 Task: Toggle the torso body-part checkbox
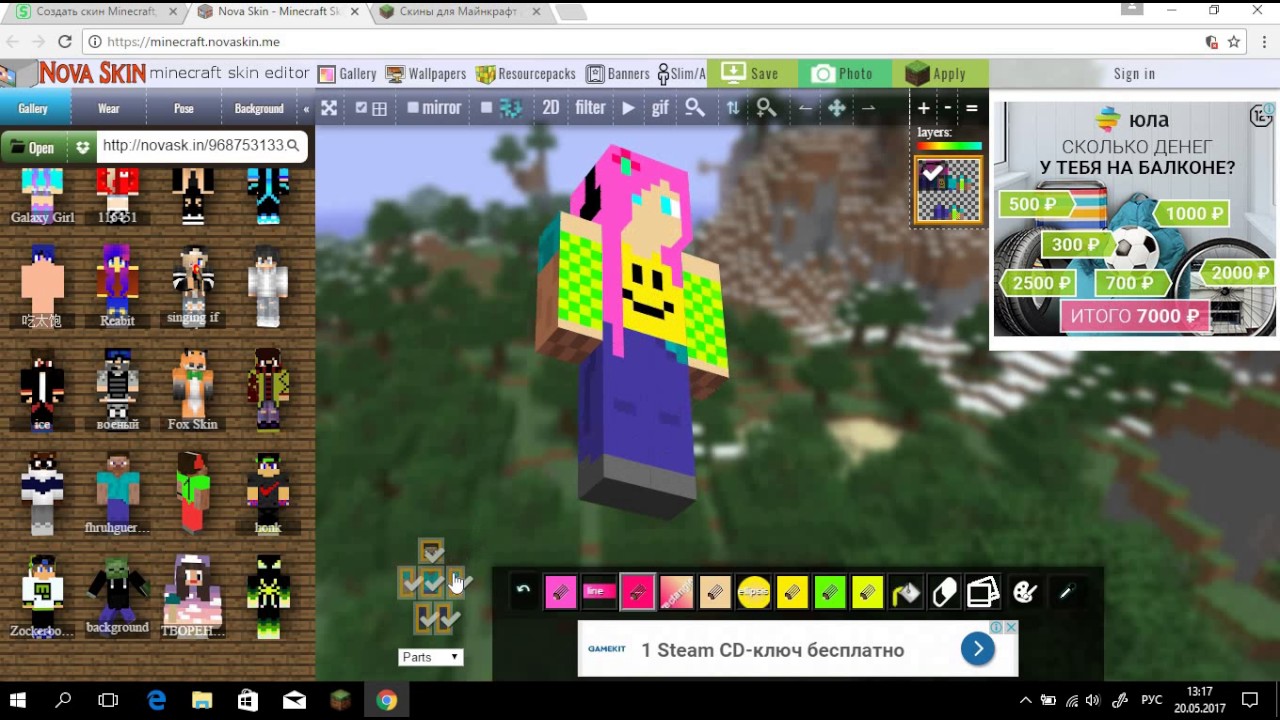432,583
